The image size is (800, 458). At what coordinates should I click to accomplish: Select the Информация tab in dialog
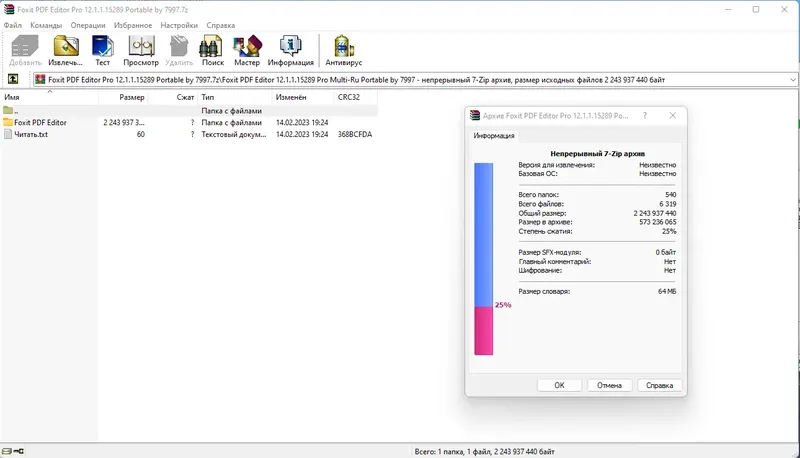493,136
